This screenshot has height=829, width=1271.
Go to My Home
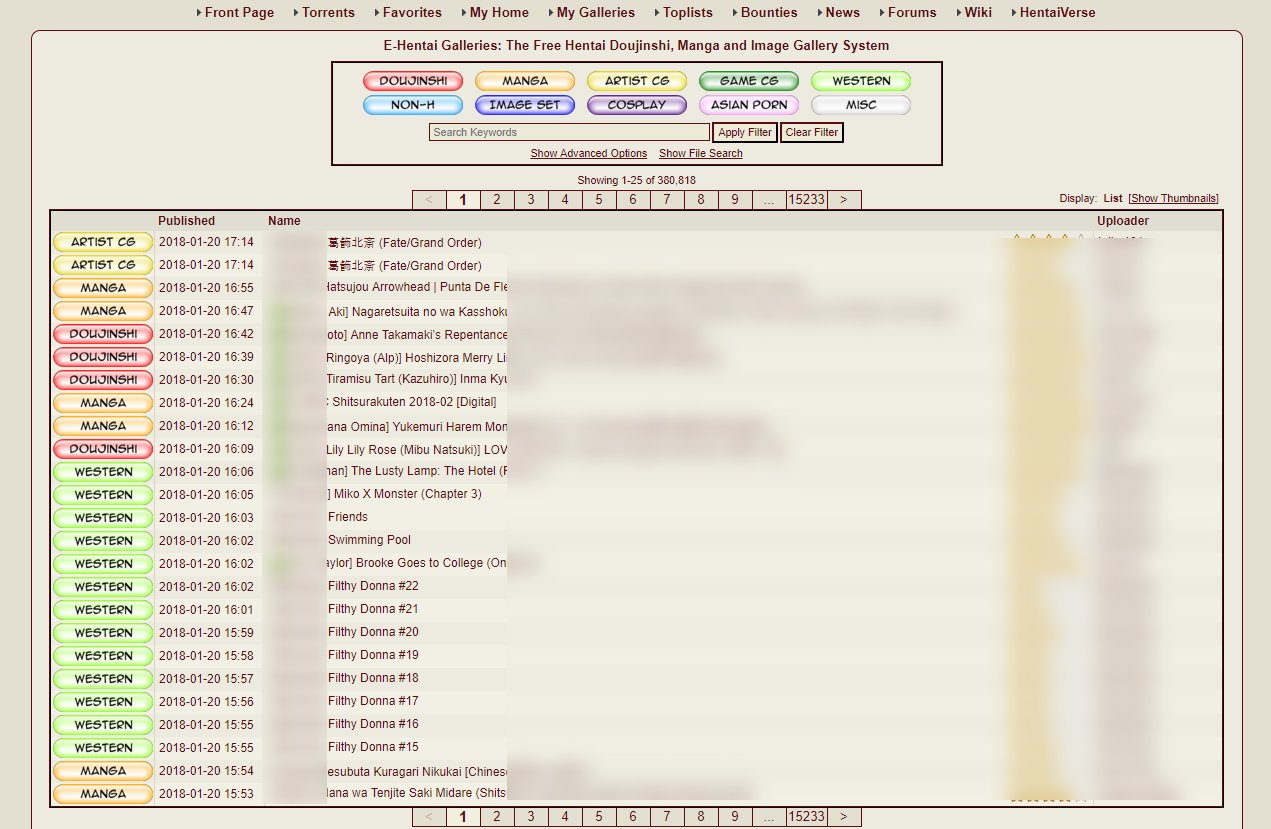499,13
